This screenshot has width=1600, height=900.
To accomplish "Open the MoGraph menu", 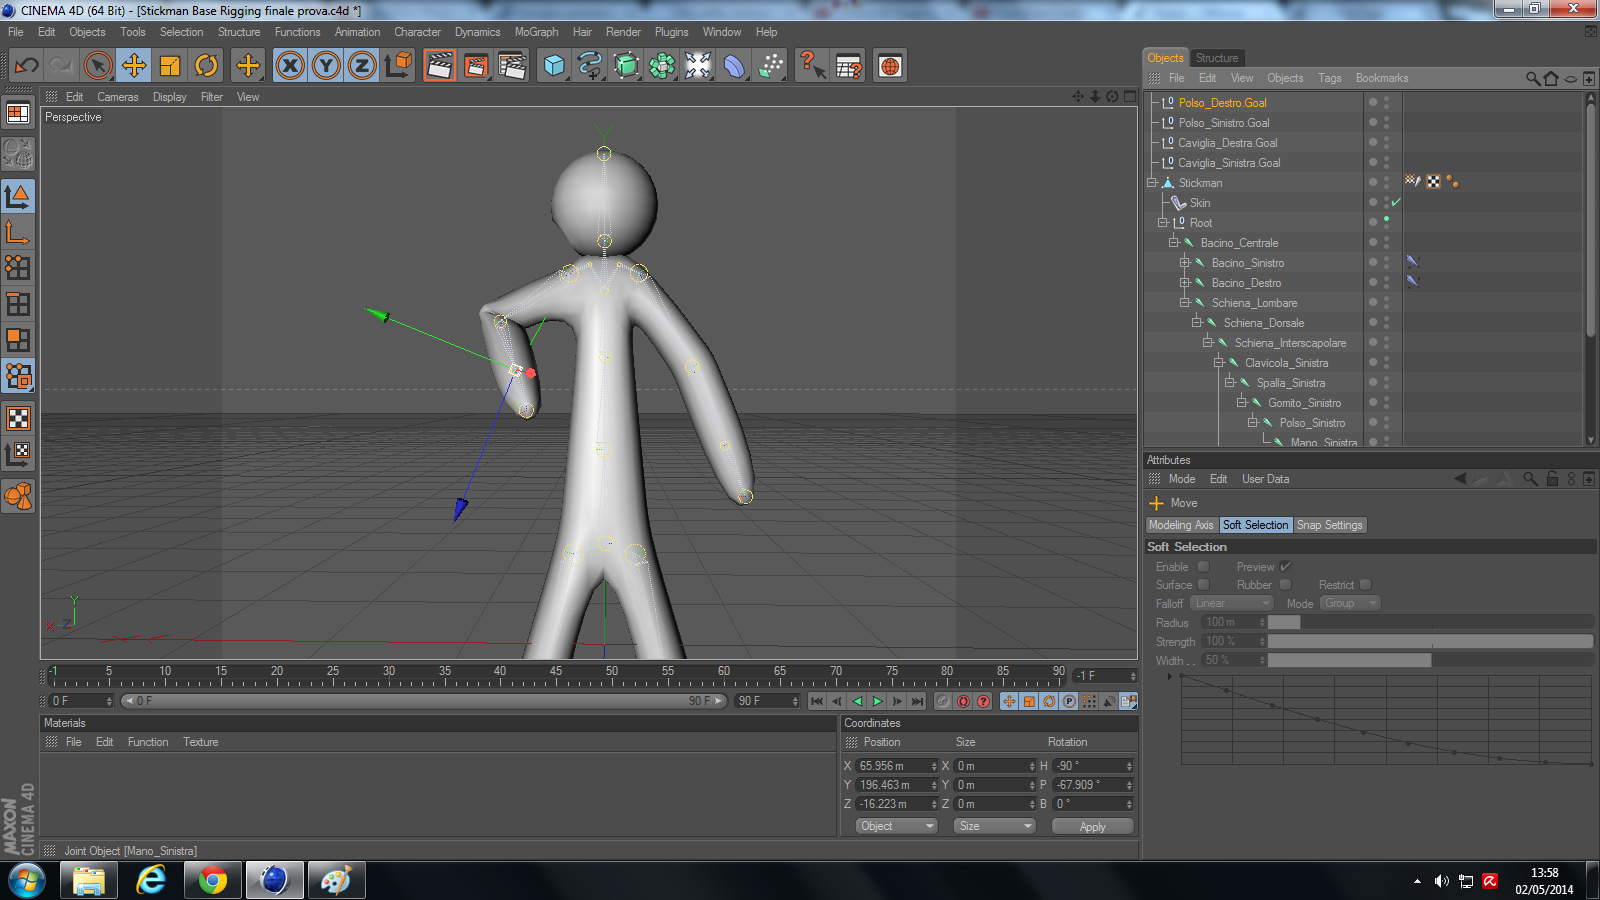I will [x=536, y=32].
